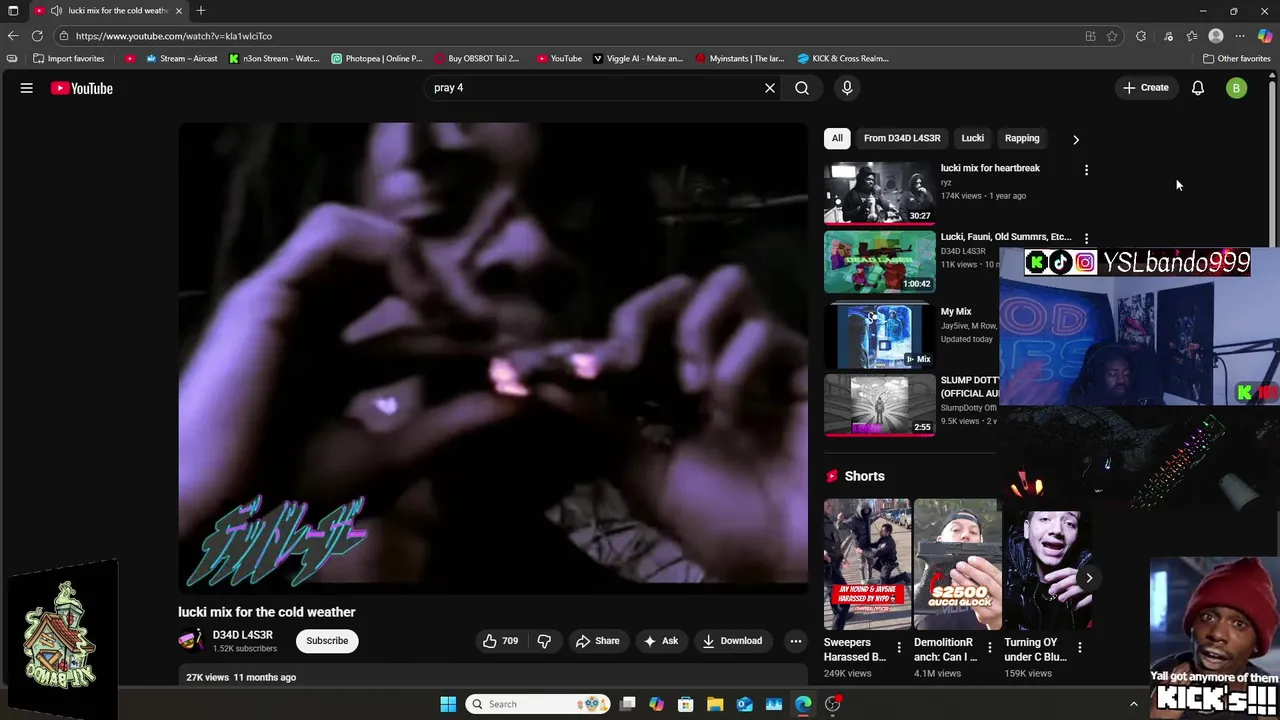Open Task View on taskbar

[627, 704]
